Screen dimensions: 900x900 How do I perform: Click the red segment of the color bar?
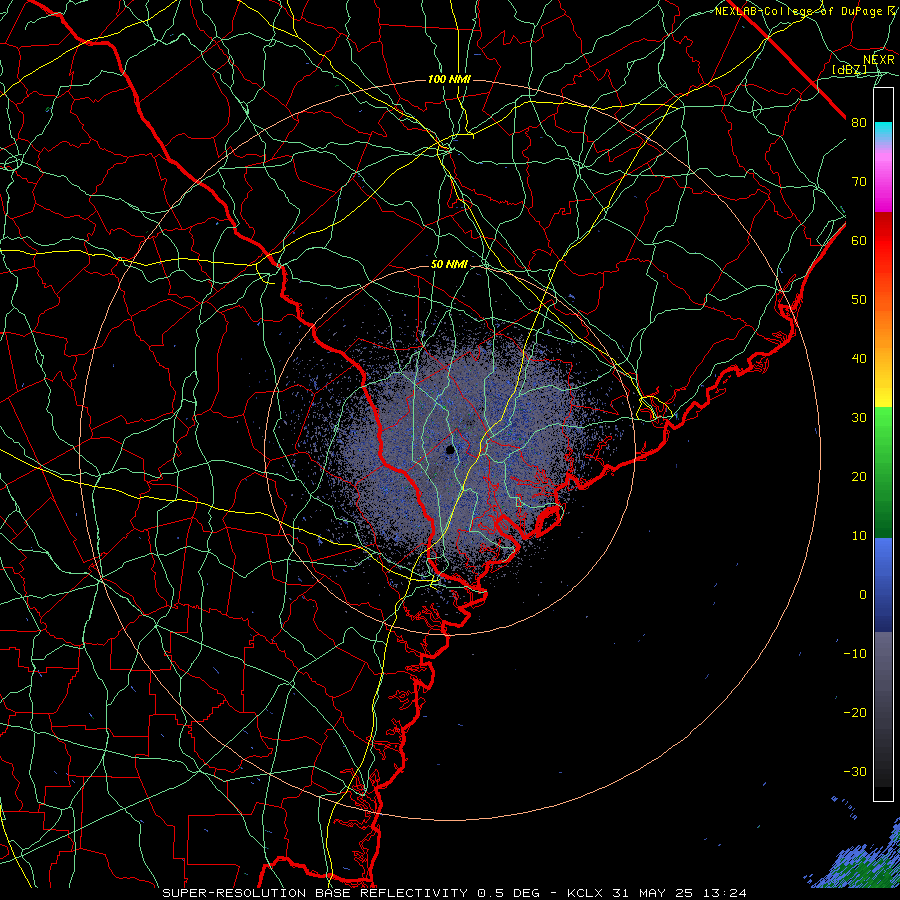[883, 241]
